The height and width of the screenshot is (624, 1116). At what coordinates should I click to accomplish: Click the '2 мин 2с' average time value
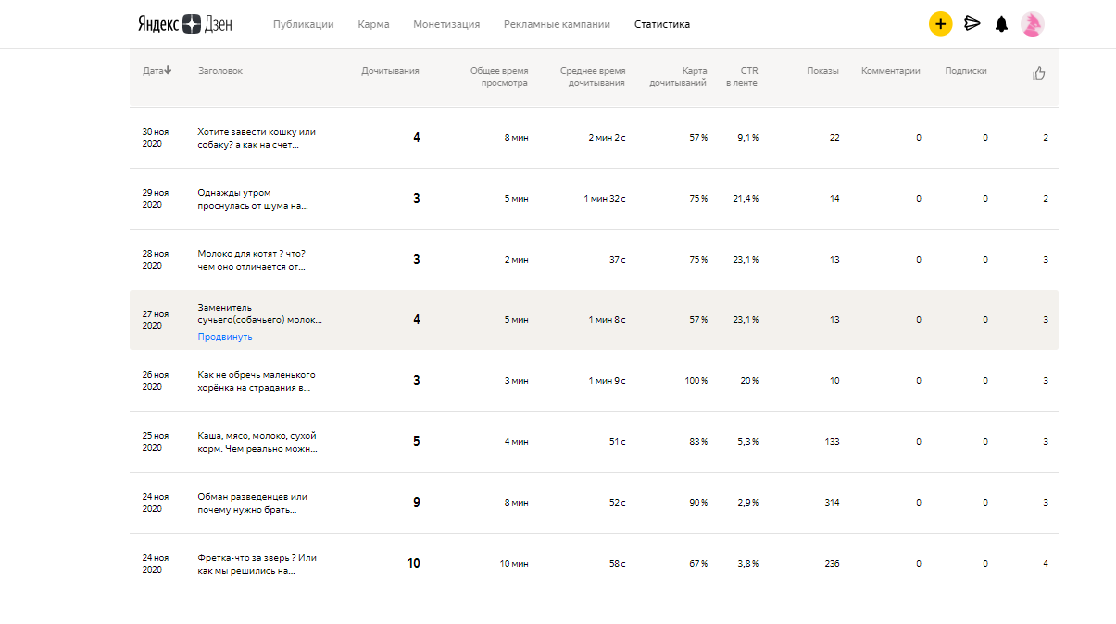coord(606,138)
